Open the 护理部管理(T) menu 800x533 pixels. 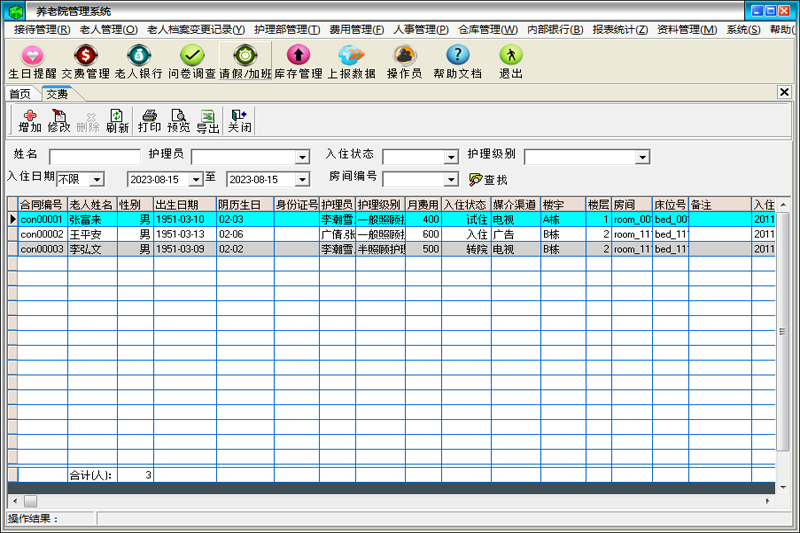[x=287, y=30]
